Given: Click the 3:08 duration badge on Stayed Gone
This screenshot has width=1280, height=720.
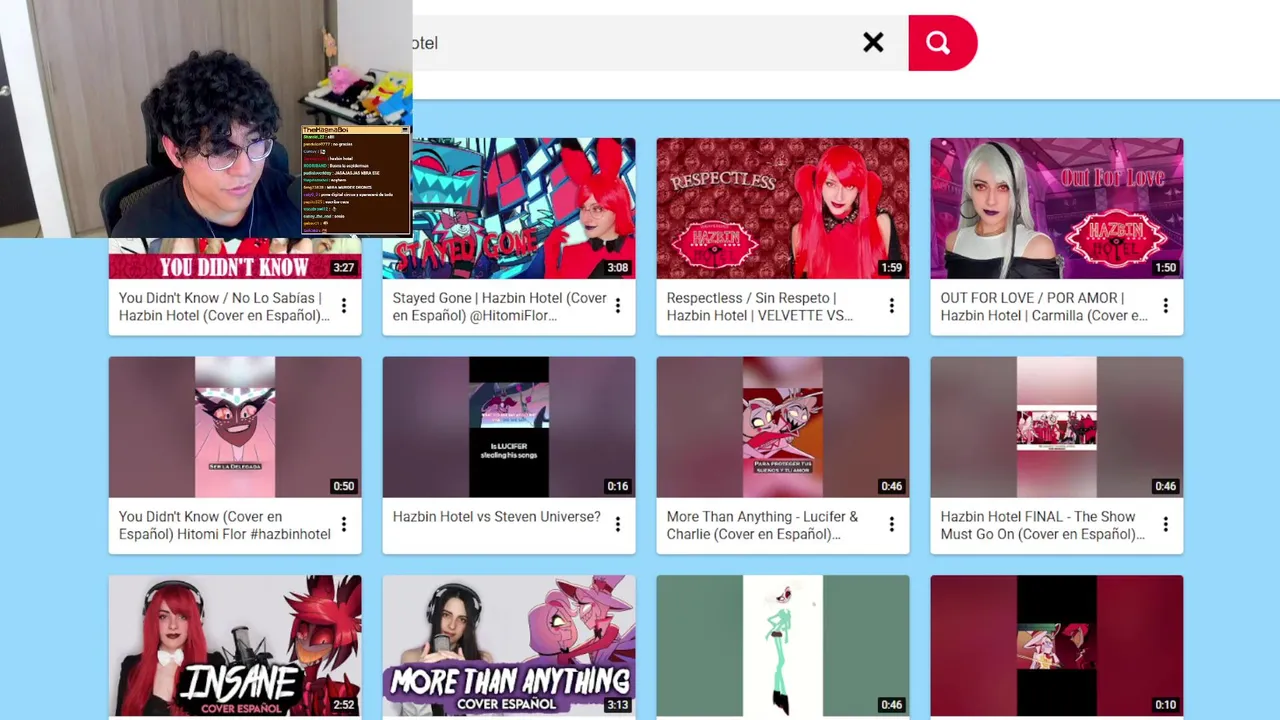Looking at the screenshot, I should click(618, 268).
